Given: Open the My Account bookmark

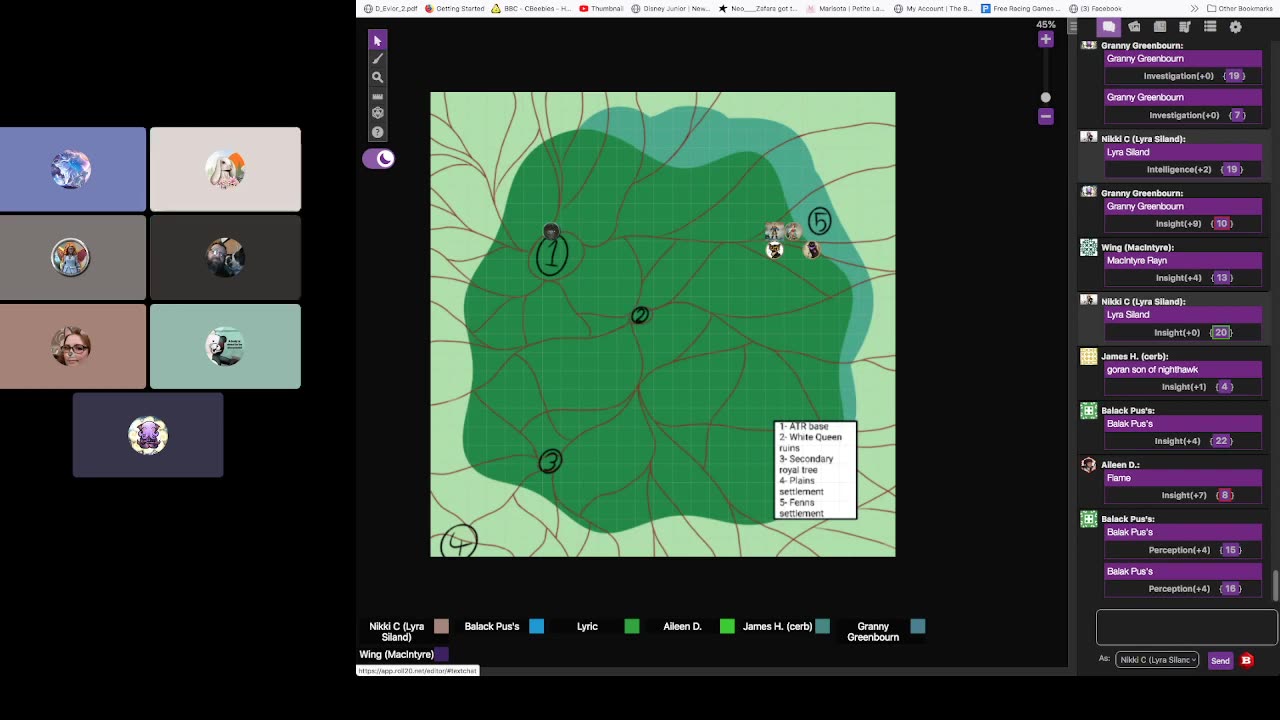Looking at the screenshot, I should click(932, 8).
